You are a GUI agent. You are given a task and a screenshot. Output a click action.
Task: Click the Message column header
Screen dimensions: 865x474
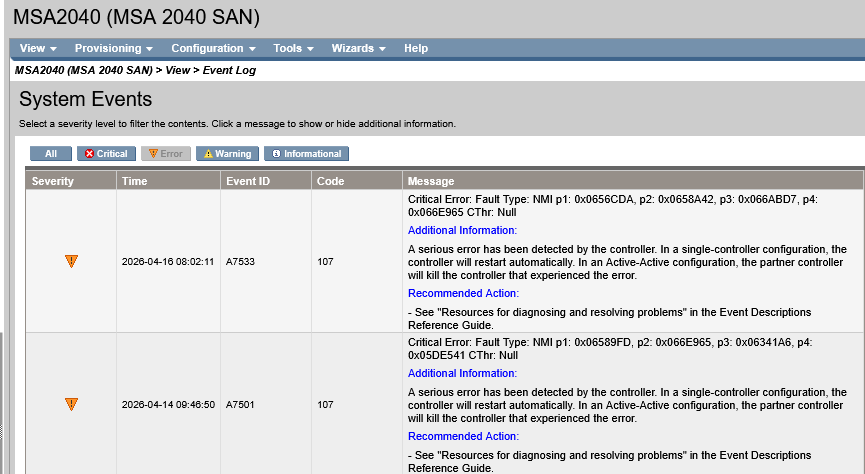[x=633, y=181]
